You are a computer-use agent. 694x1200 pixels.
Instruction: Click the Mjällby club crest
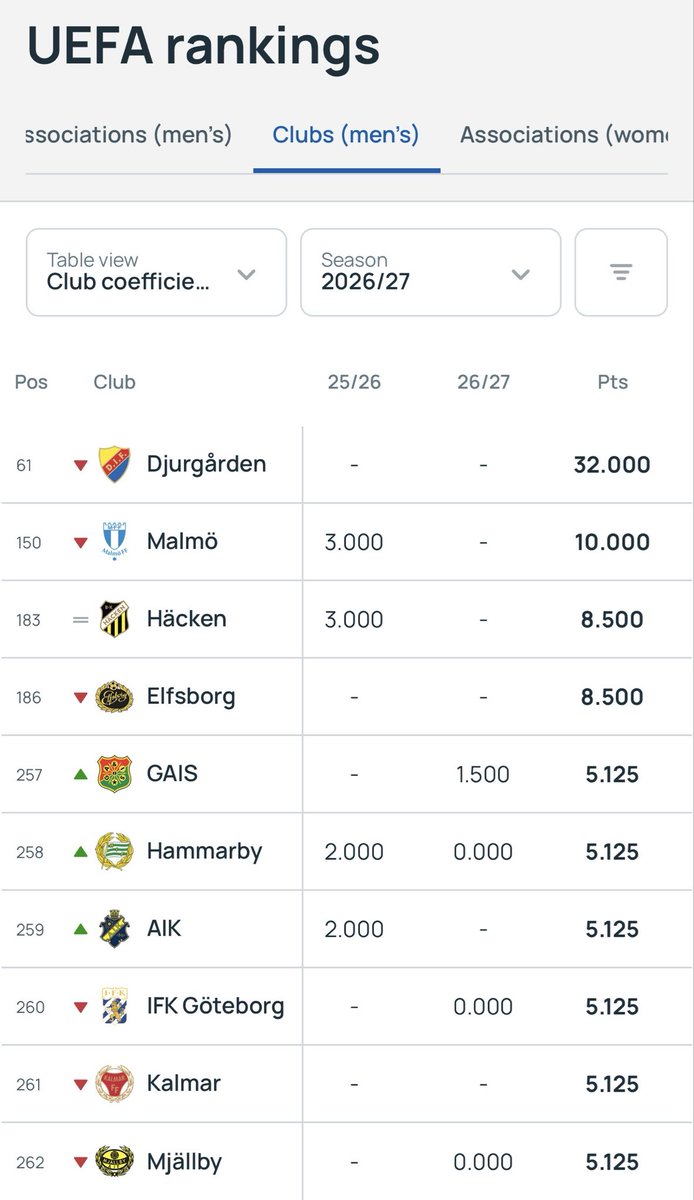pyautogui.click(x=114, y=1161)
